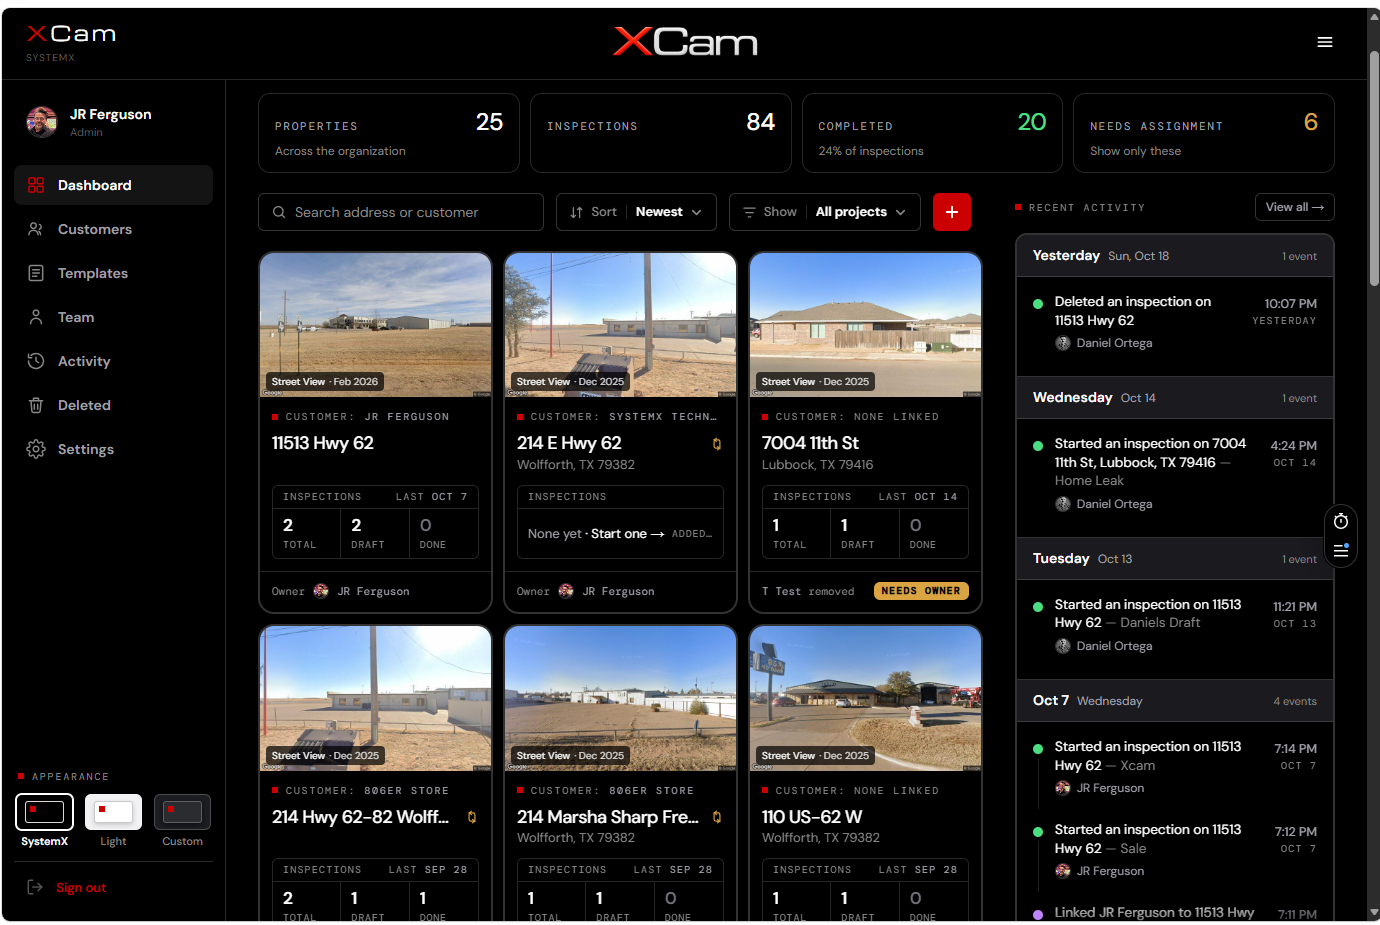The image size is (1380, 925).
Task: Click the Start one link on 214 E Hwy 62
Action: click(628, 534)
